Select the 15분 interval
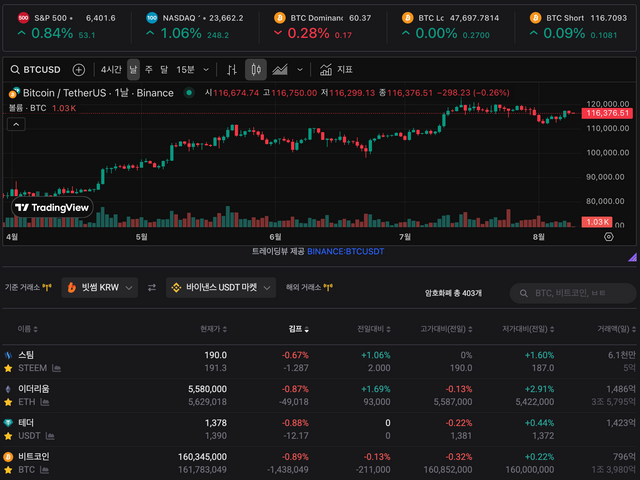 pos(185,70)
